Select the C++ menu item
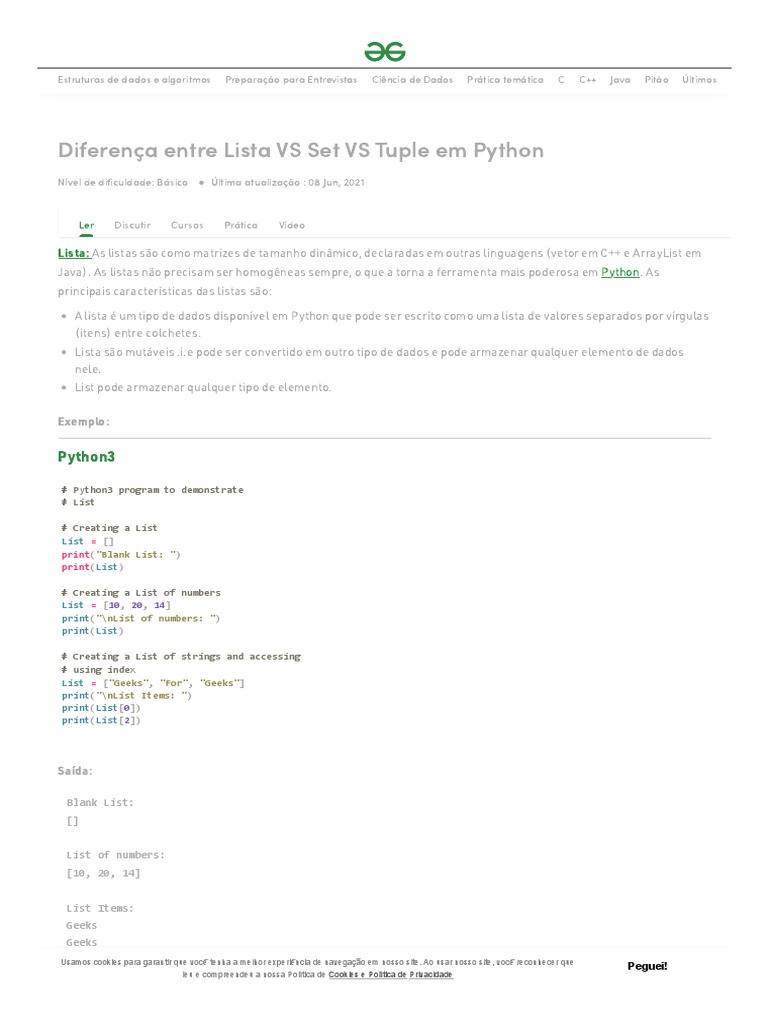The height and width of the screenshot is (1024, 768). click(587, 80)
